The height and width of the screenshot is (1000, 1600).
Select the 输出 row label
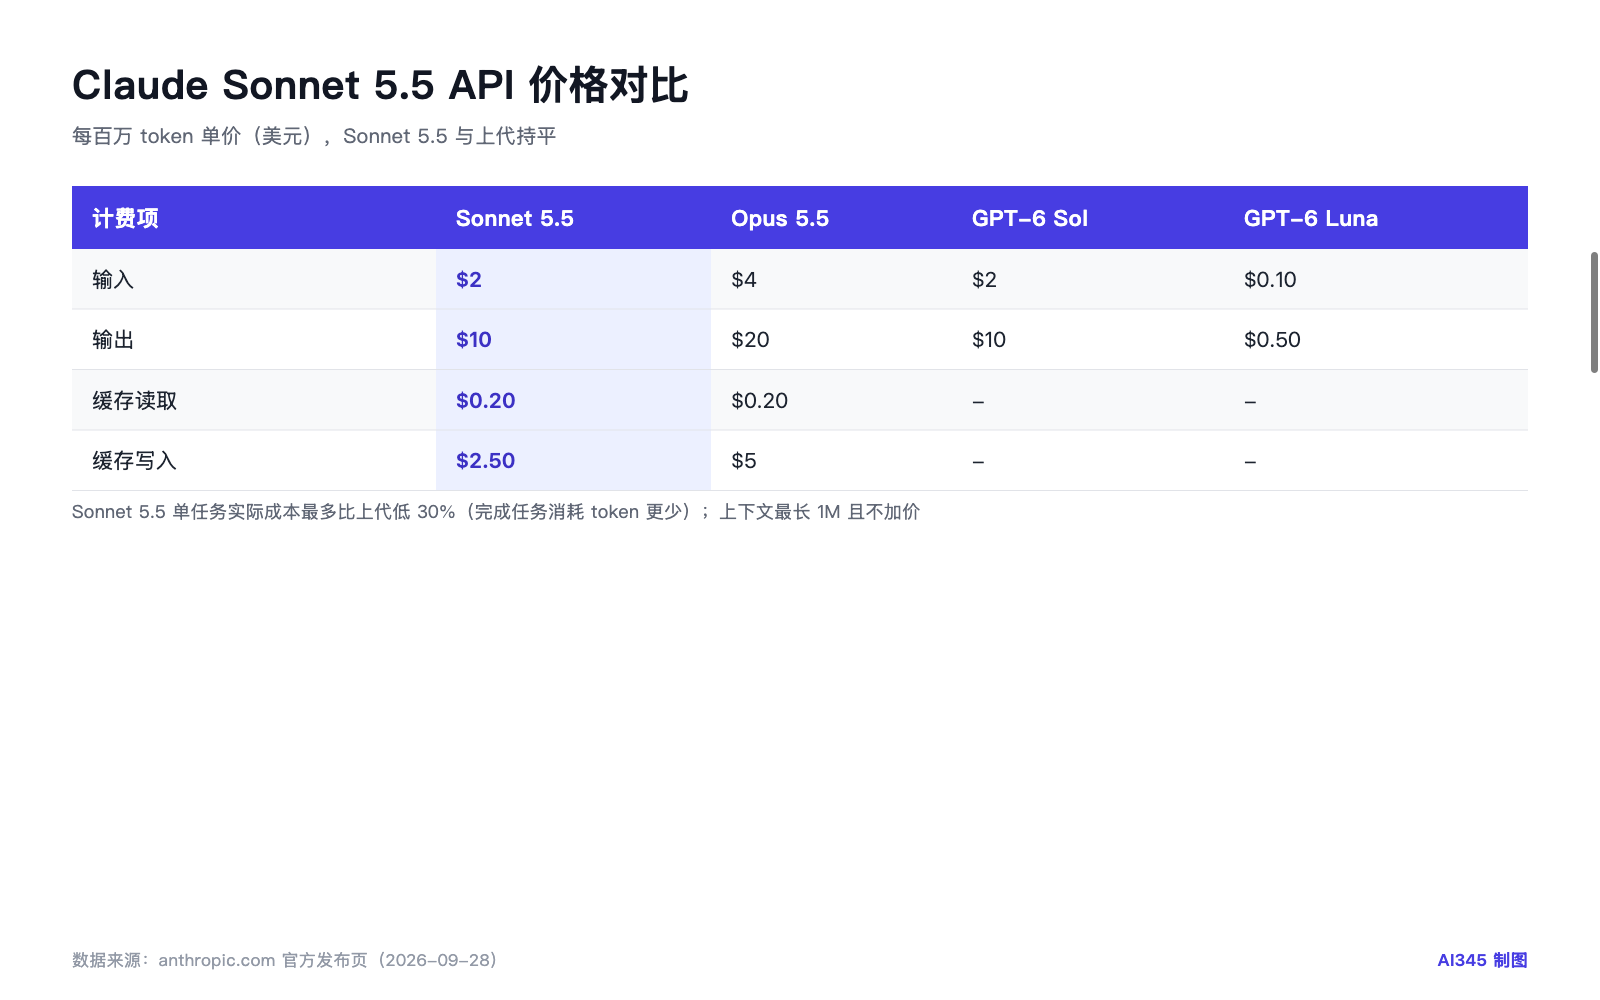pyautogui.click(x=113, y=340)
